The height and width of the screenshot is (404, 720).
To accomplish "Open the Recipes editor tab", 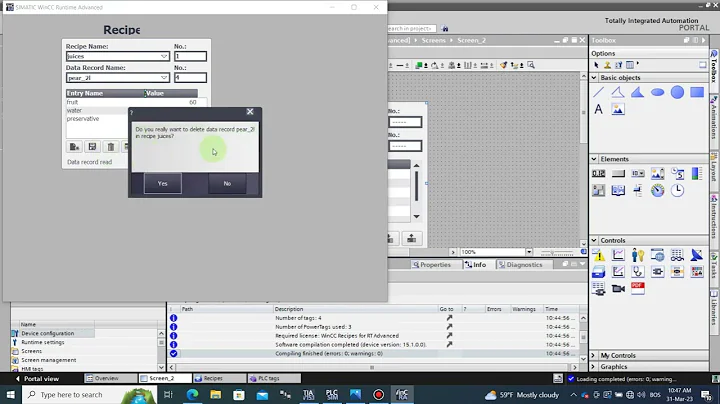I will click(219, 378).
